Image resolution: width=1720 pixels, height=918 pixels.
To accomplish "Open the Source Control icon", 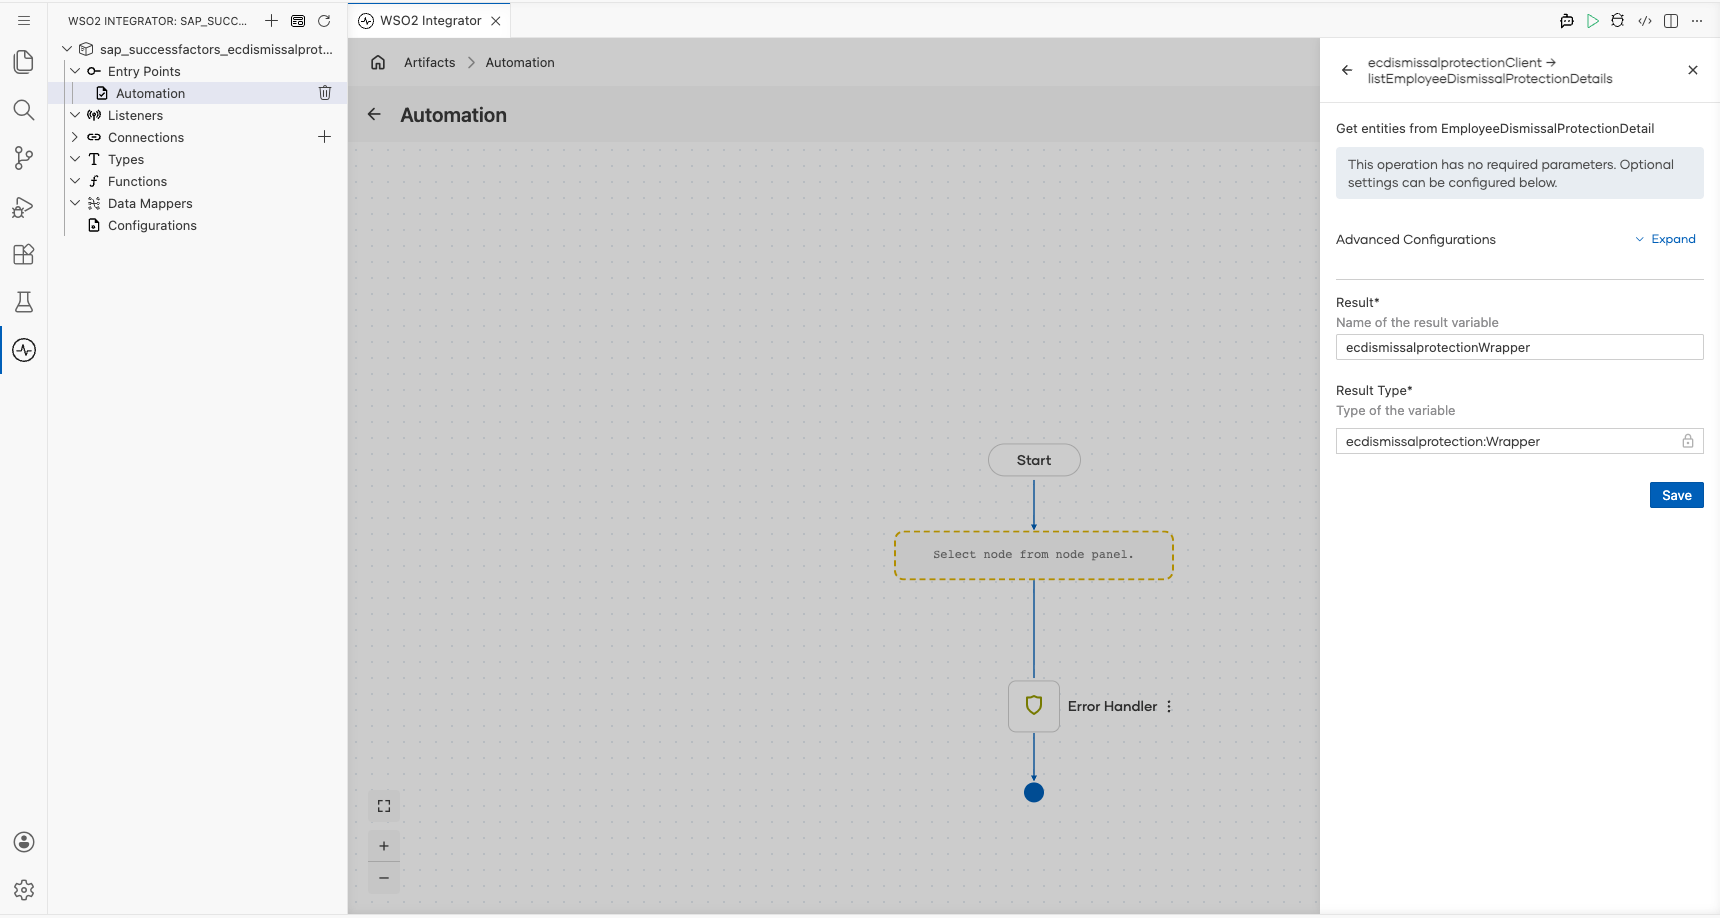I will 24,158.
